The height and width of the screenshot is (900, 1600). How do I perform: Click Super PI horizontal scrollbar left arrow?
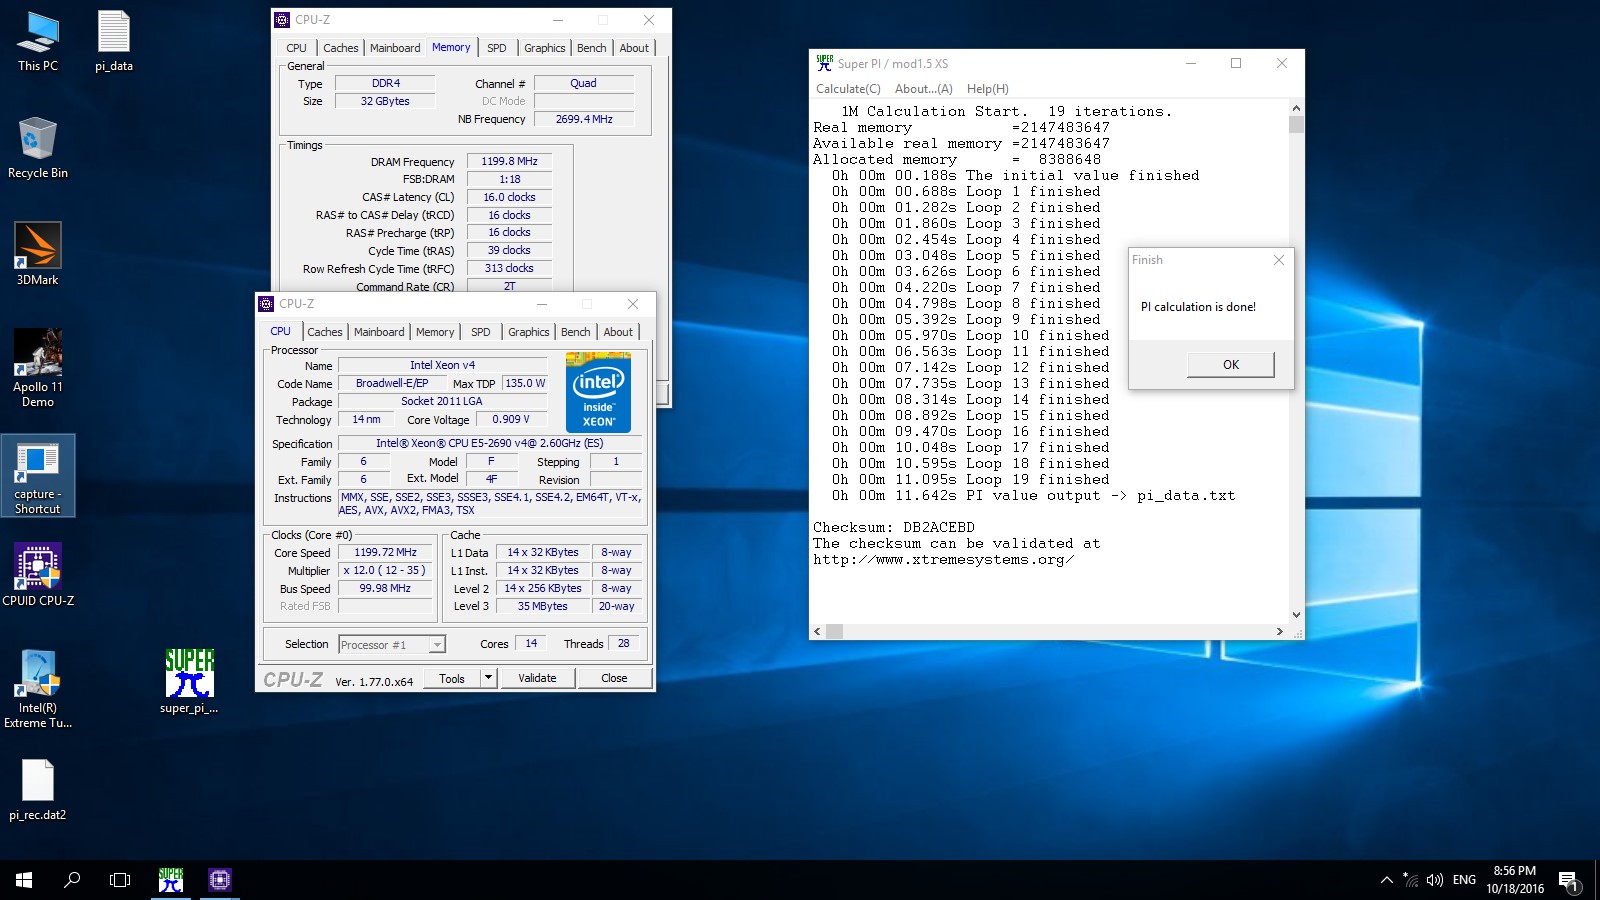pos(818,631)
